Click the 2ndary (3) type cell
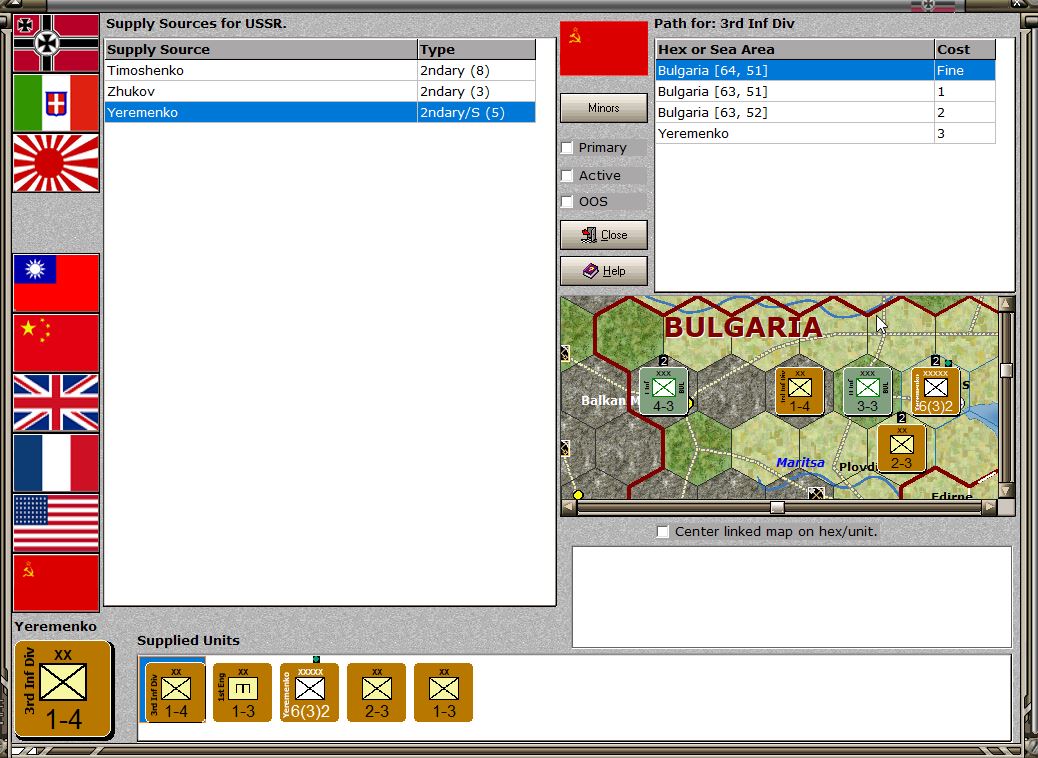Screen dimensions: 1038x758 point(477,91)
